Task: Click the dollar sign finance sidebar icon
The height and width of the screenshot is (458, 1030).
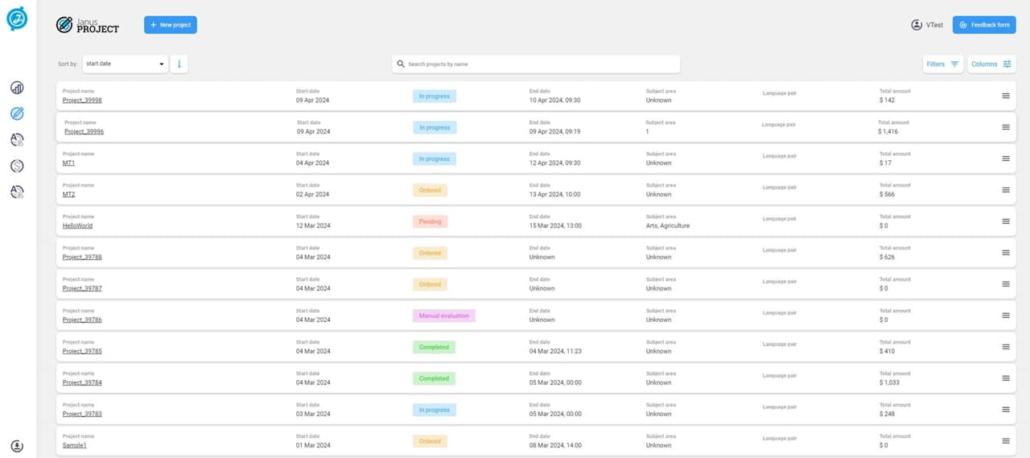Action: click(17, 166)
